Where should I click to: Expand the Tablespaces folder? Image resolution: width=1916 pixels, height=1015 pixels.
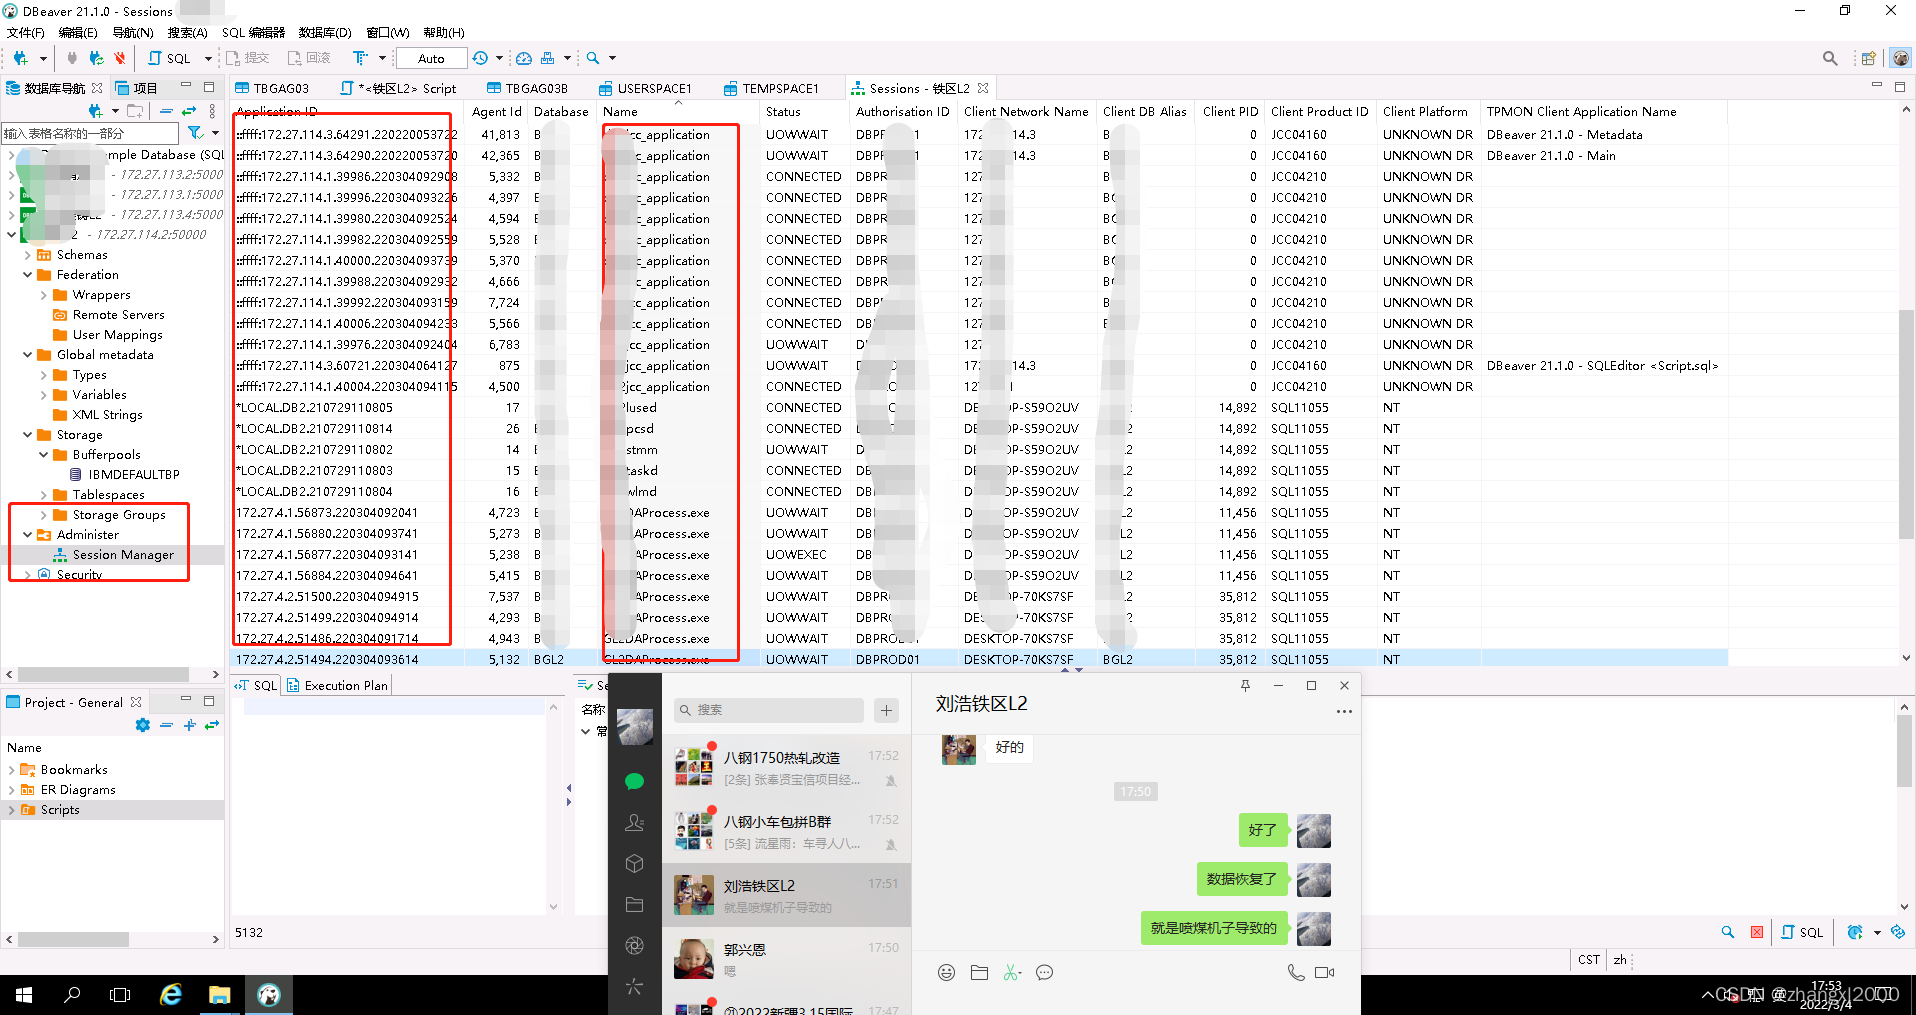[44, 495]
